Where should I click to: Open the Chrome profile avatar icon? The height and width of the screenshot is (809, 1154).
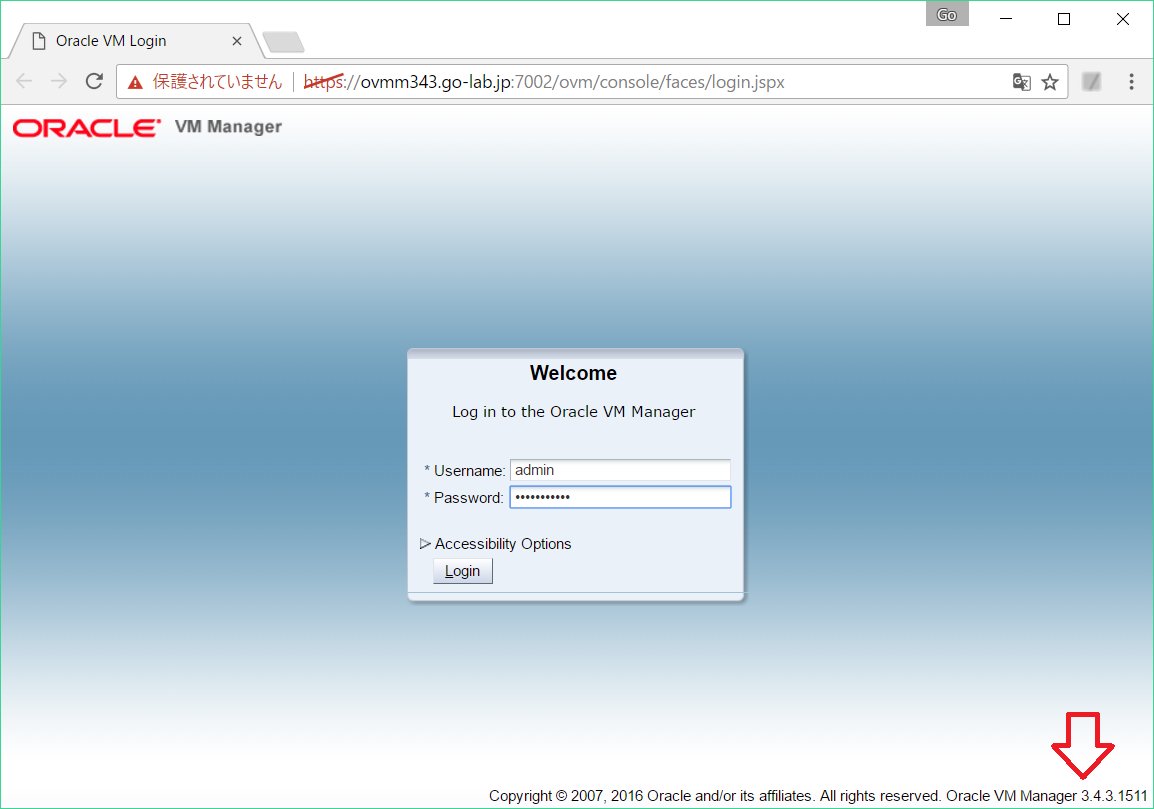coord(1091,82)
